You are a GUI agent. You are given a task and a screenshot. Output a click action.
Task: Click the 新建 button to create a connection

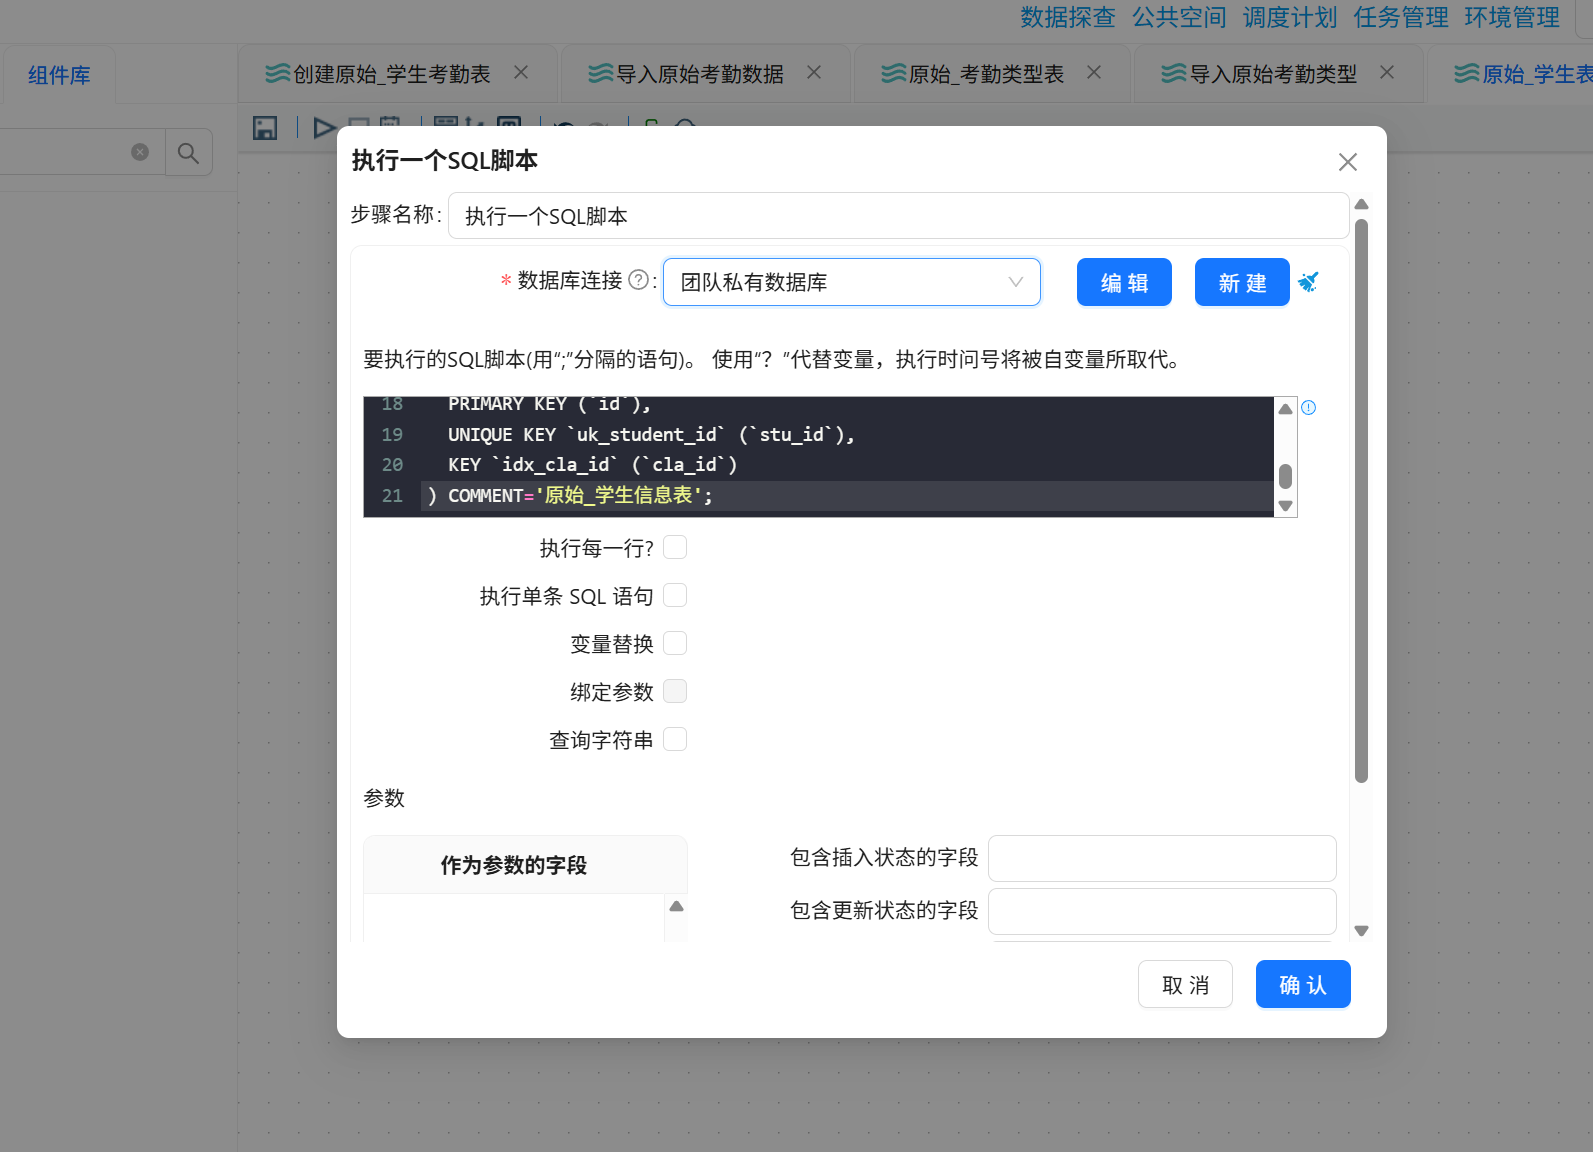pos(1242,283)
